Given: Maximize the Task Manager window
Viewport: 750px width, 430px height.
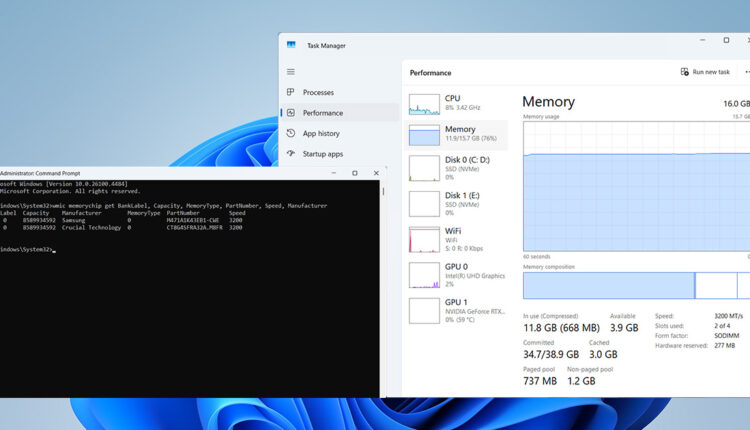Looking at the screenshot, I should (726, 41).
